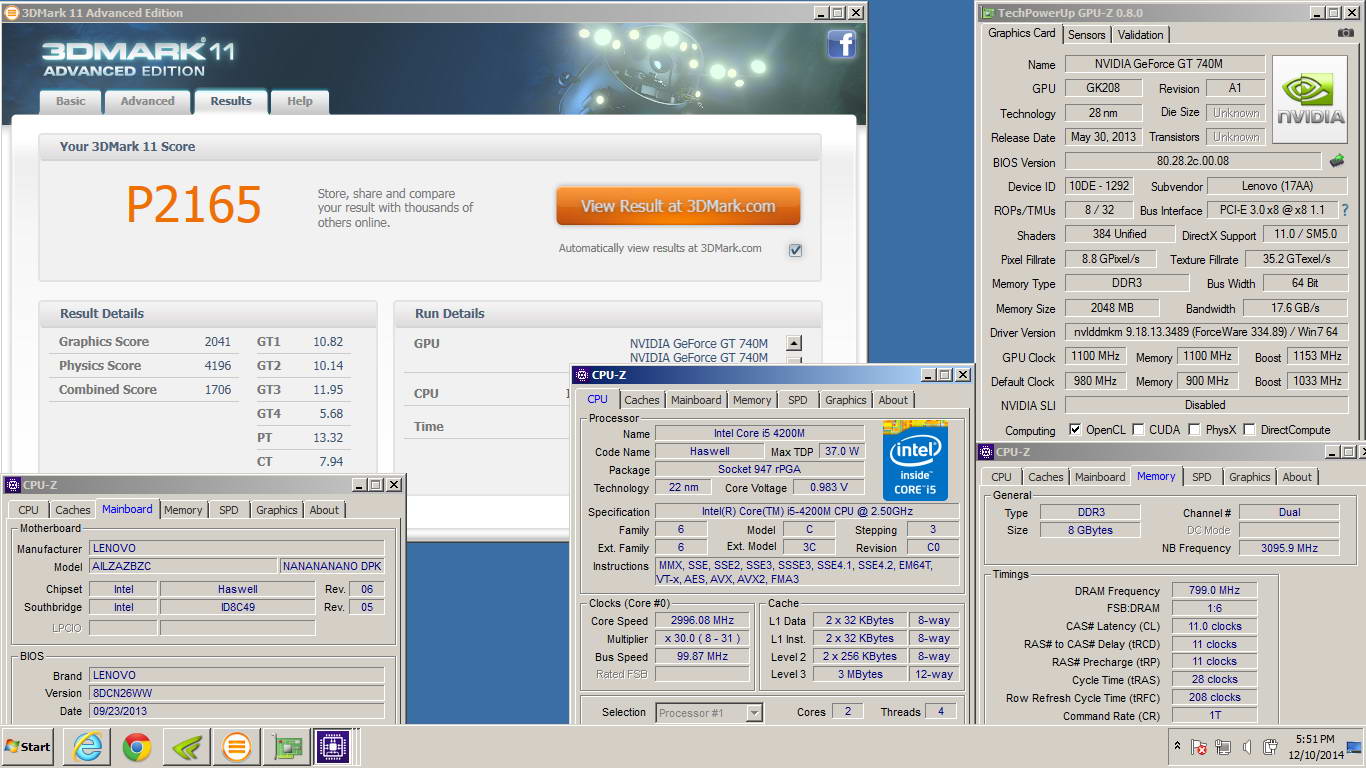Click the Facebook share icon in 3DMark
Viewport: 1366px width, 768px height.
tap(841, 44)
